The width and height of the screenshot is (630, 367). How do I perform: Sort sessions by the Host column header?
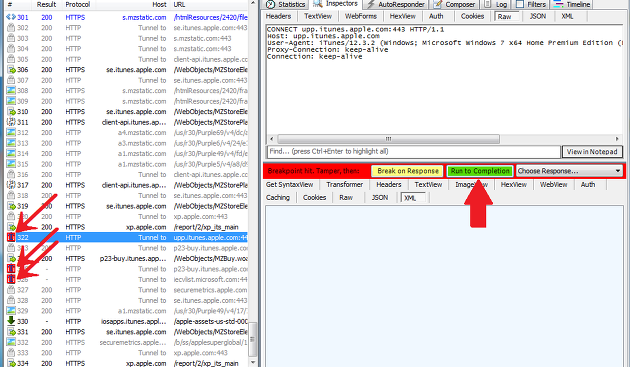click(x=159, y=4)
